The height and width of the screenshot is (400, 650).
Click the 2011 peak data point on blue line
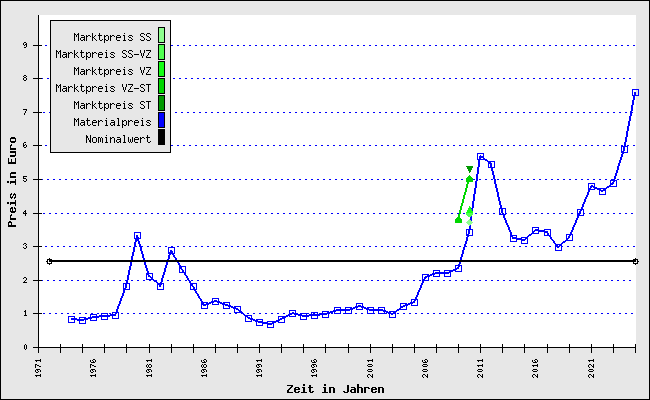[480, 157]
